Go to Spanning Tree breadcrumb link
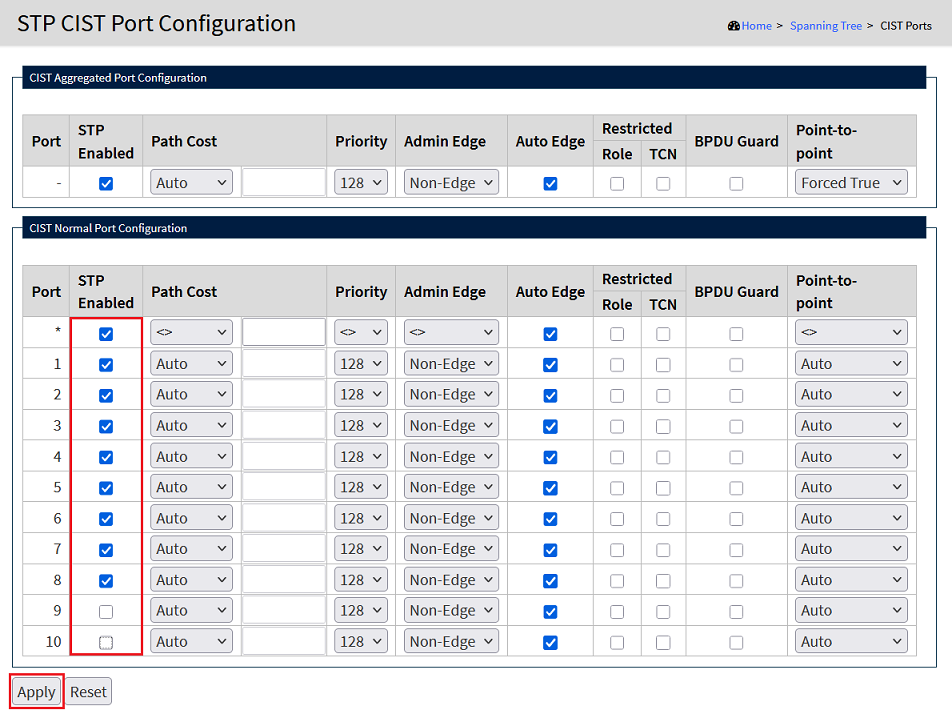 pyautogui.click(x=825, y=26)
